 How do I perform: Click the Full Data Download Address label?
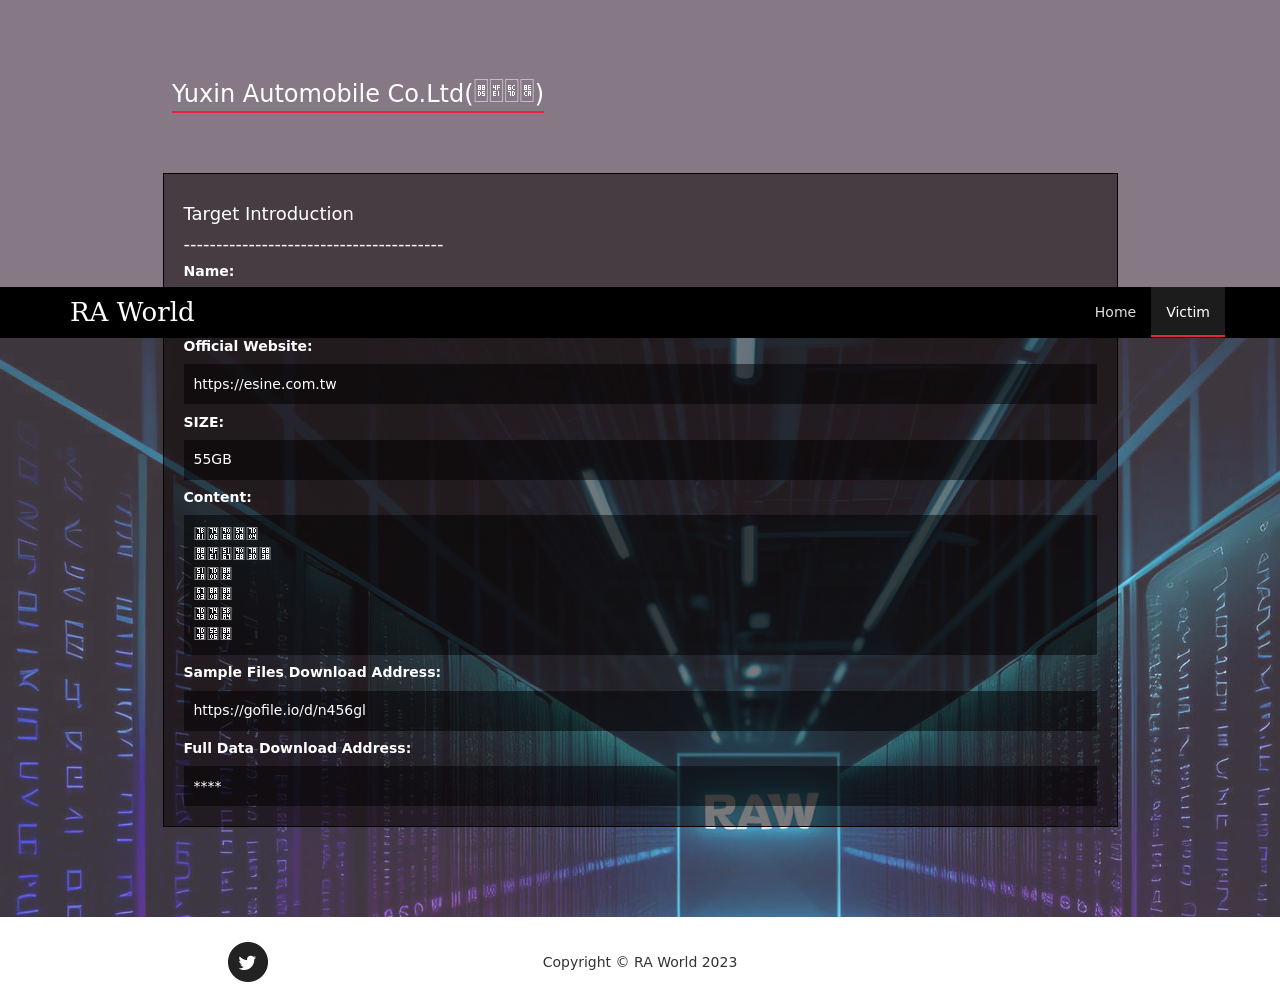(x=297, y=748)
